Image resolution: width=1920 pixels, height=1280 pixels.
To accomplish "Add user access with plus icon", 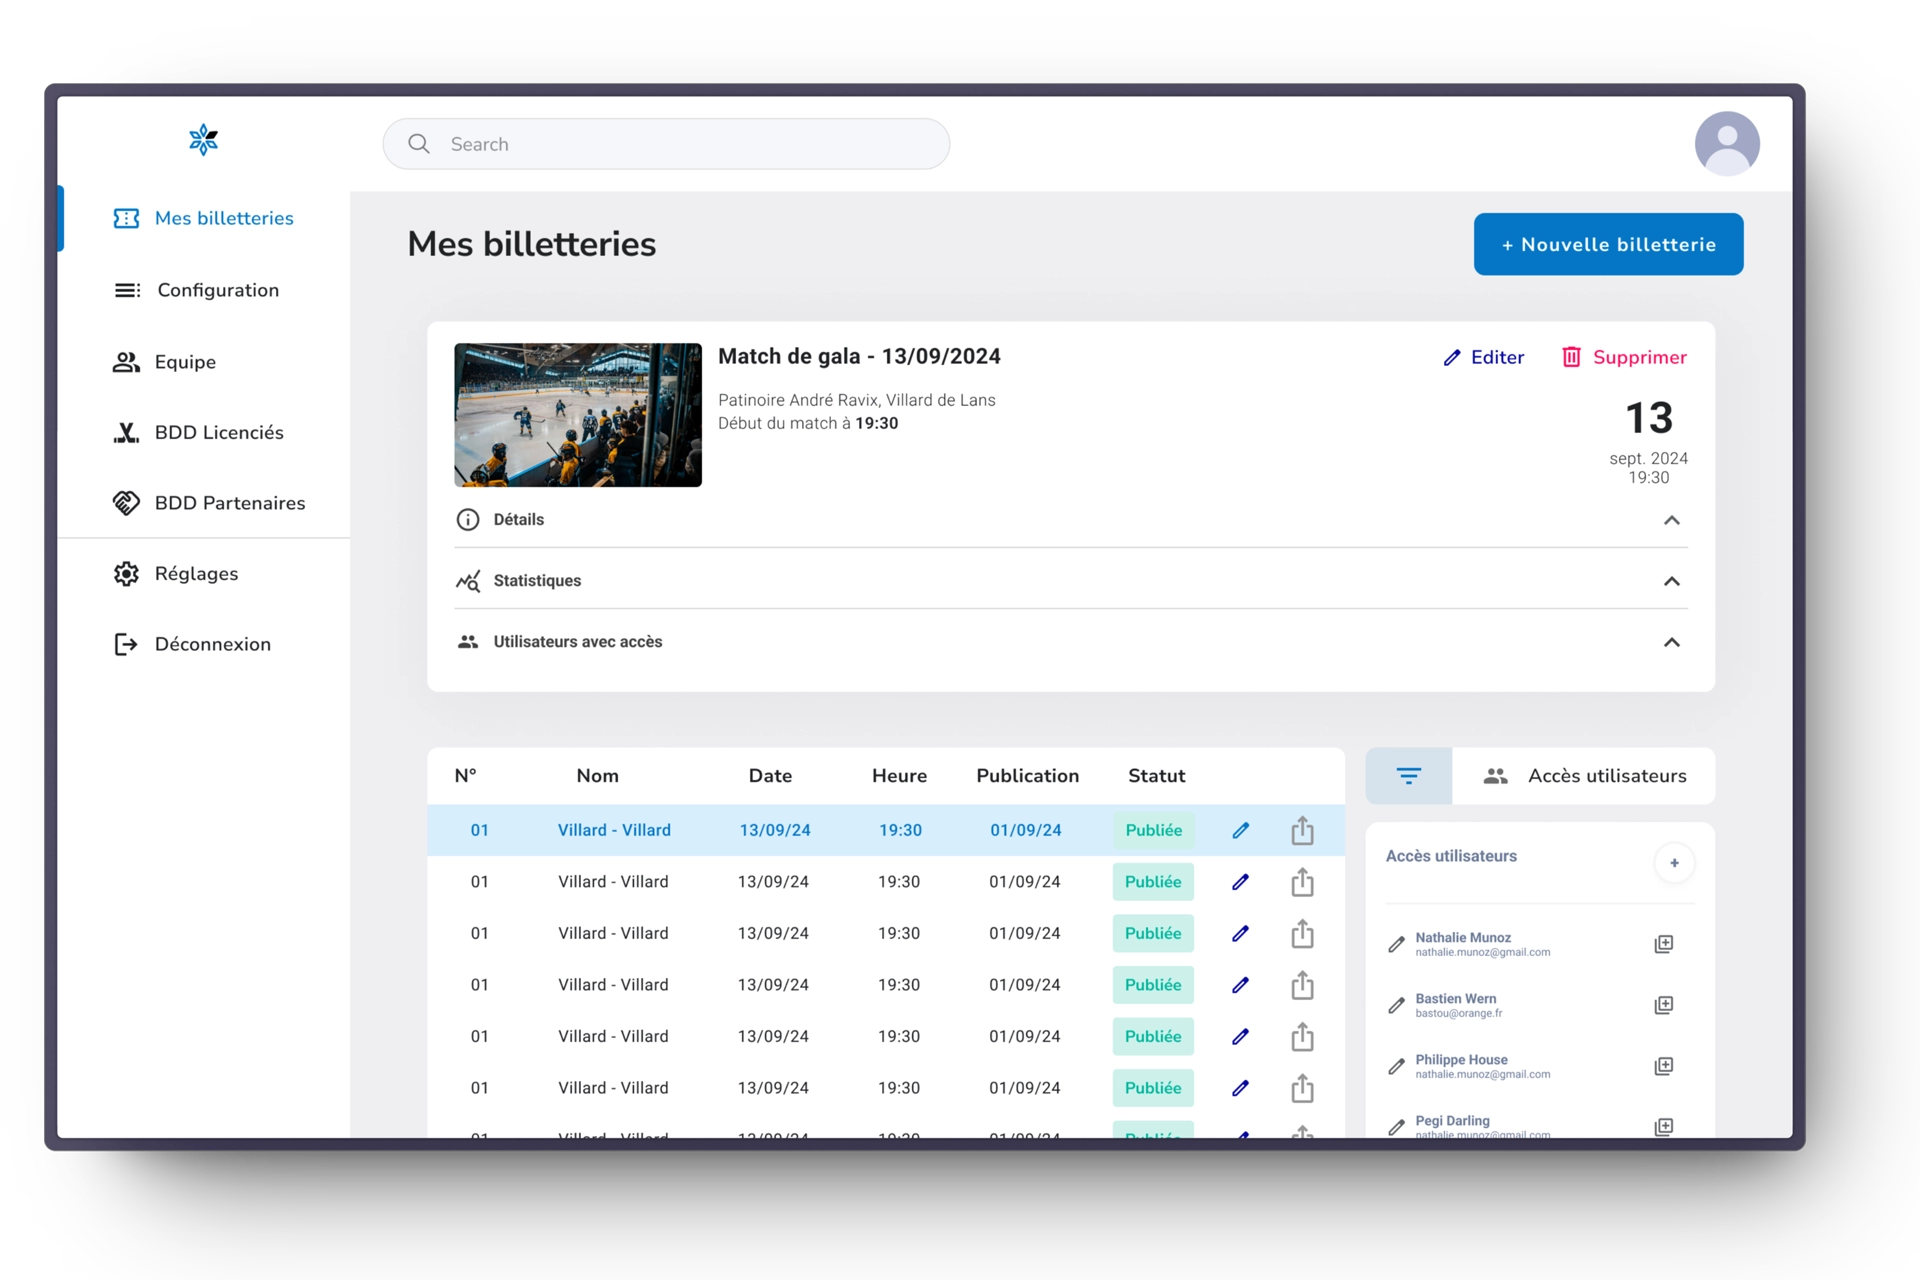I will coord(1674,863).
